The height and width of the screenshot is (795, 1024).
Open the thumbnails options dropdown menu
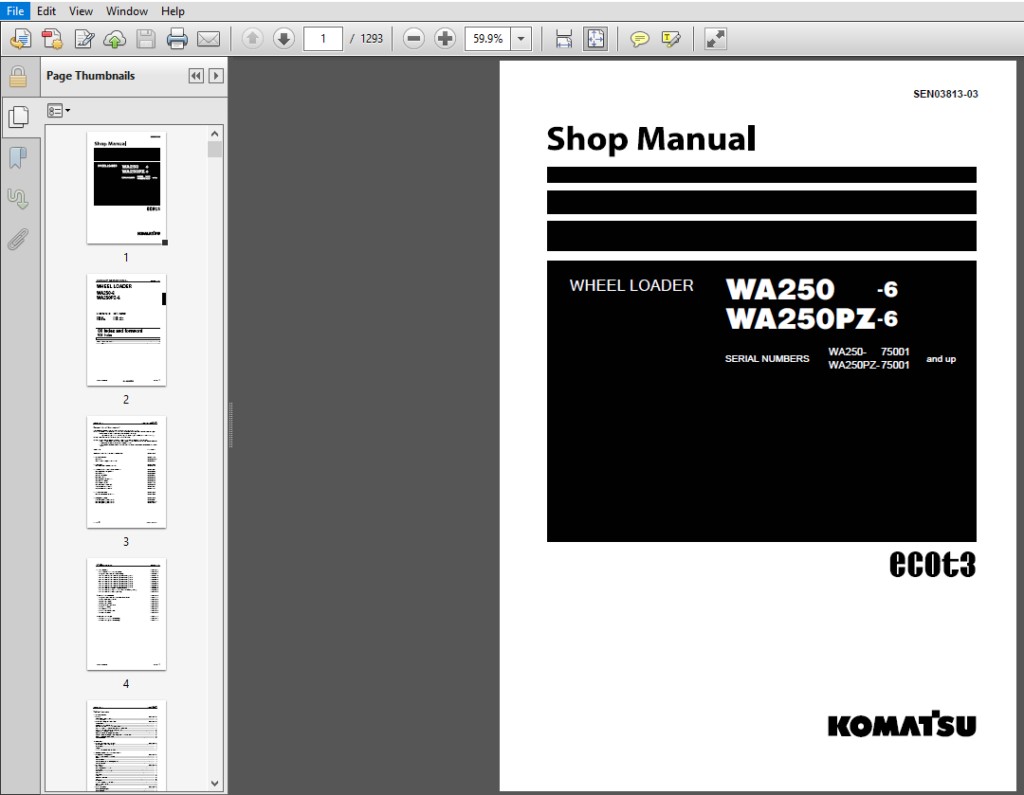58,111
